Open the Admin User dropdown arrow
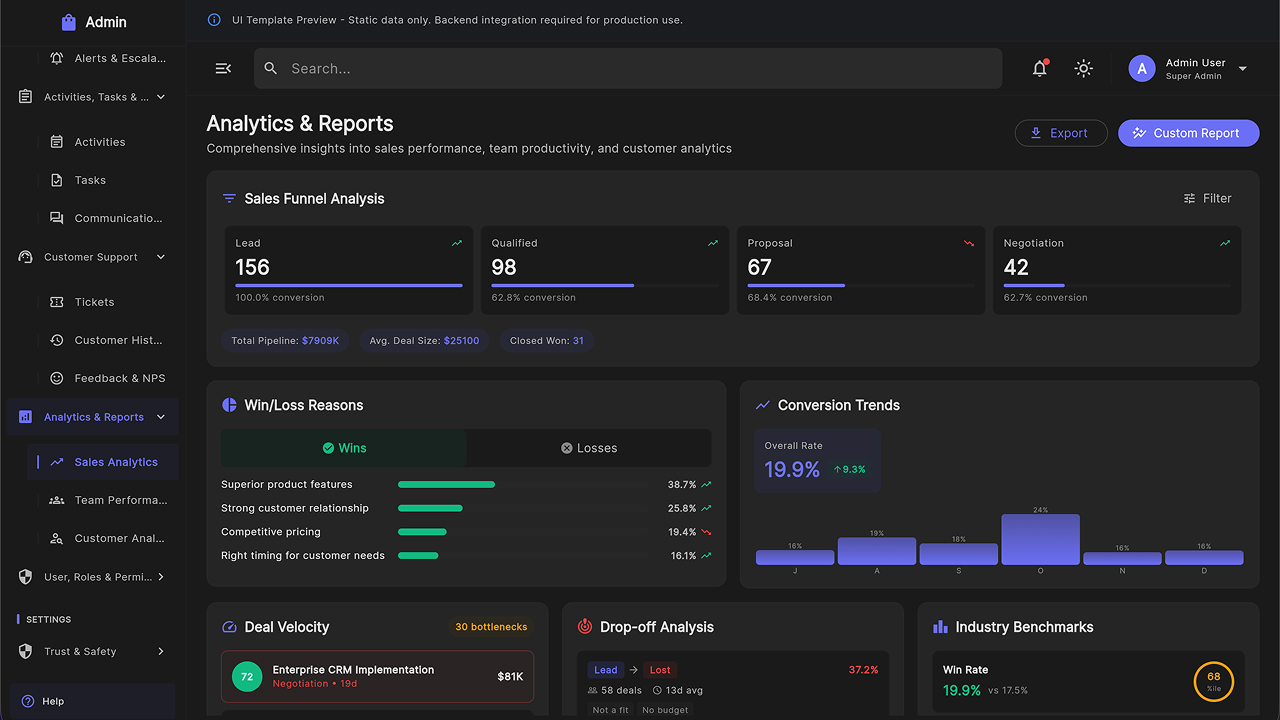1280x720 pixels. click(1243, 69)
